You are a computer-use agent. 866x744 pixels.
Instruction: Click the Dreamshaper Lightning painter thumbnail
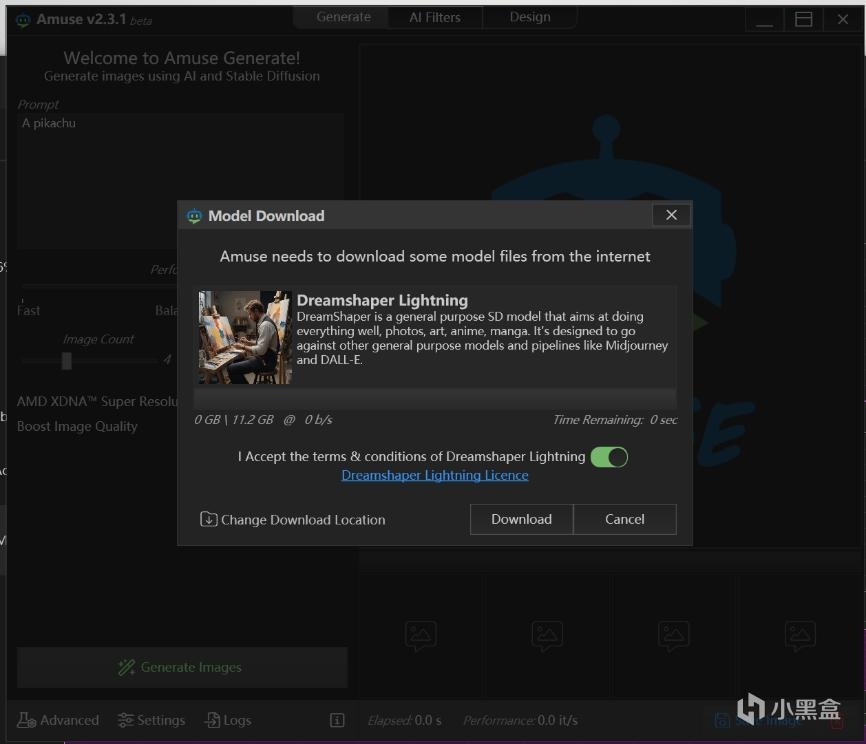point(245,337)
